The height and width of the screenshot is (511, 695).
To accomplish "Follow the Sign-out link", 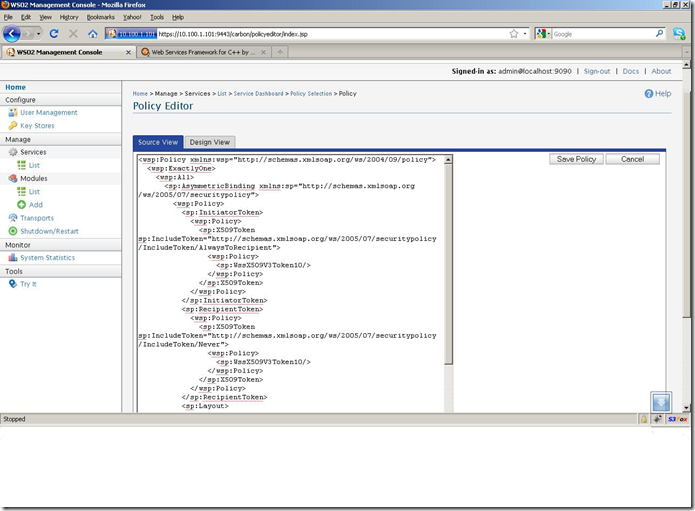I will click(597, 71).
